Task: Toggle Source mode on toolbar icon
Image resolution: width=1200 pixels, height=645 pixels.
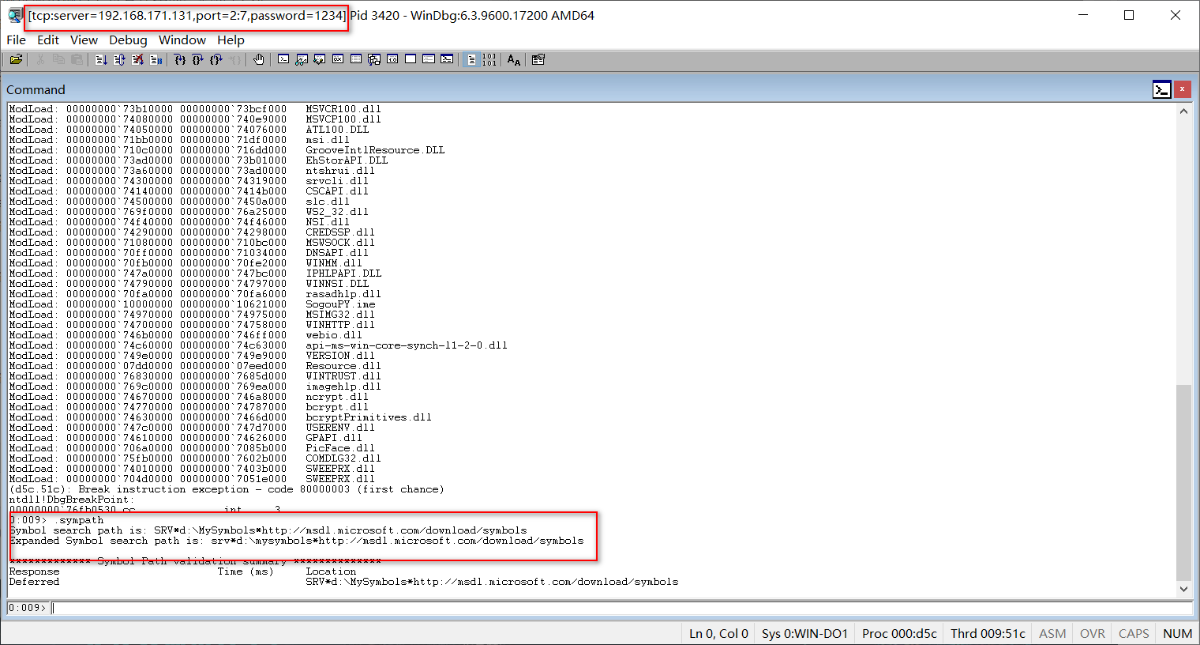Action: 471,60
